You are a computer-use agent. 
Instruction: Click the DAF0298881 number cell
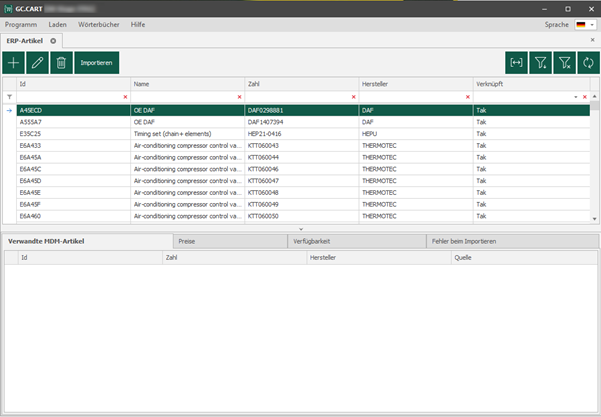[x=302, y=110]
